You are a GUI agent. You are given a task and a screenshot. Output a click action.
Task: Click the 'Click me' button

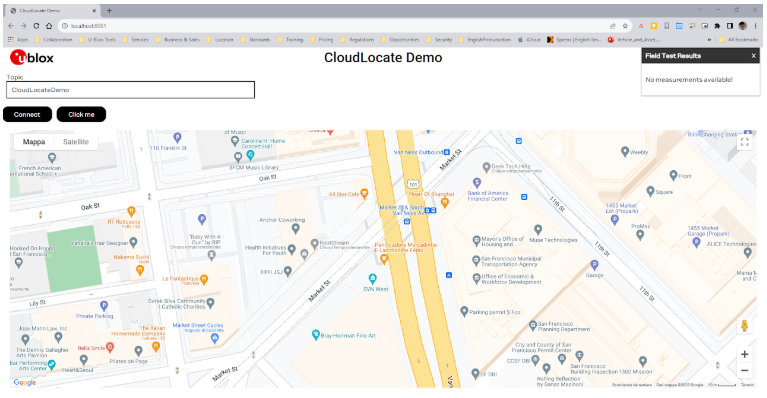(x=81, y=114)
